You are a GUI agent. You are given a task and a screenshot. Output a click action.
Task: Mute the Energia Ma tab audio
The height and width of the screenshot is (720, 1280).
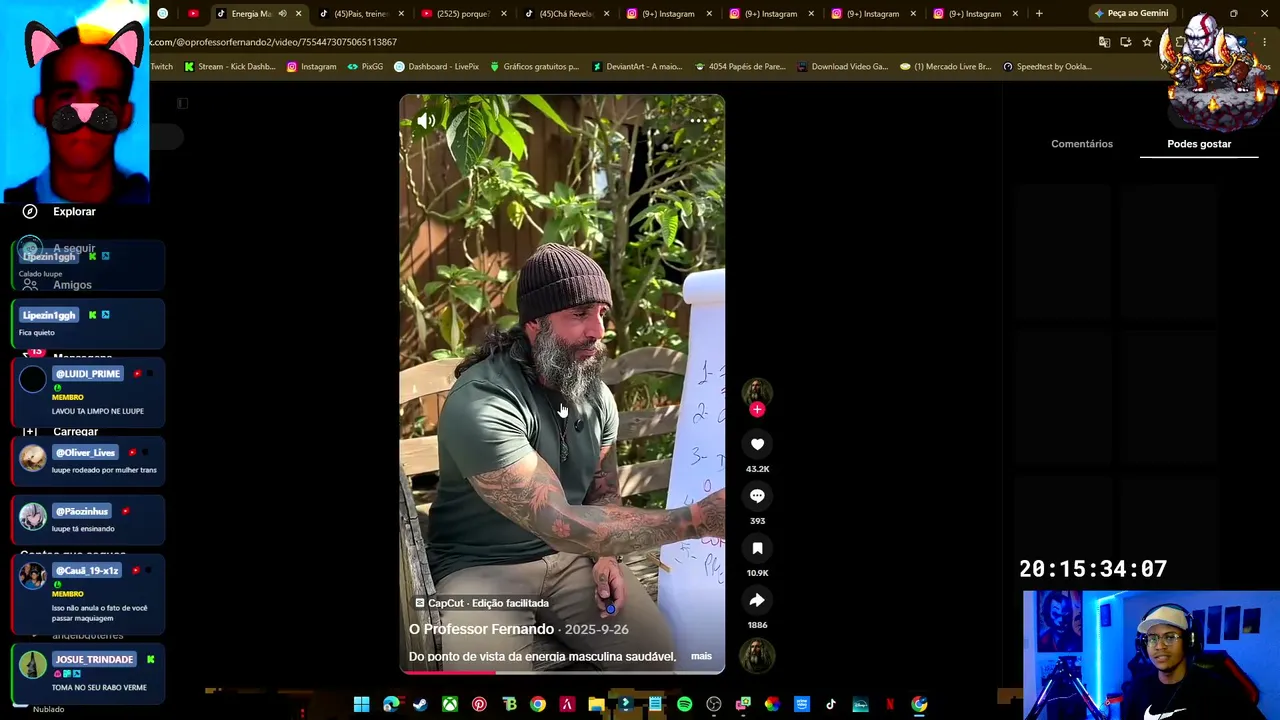coord(282,14)
